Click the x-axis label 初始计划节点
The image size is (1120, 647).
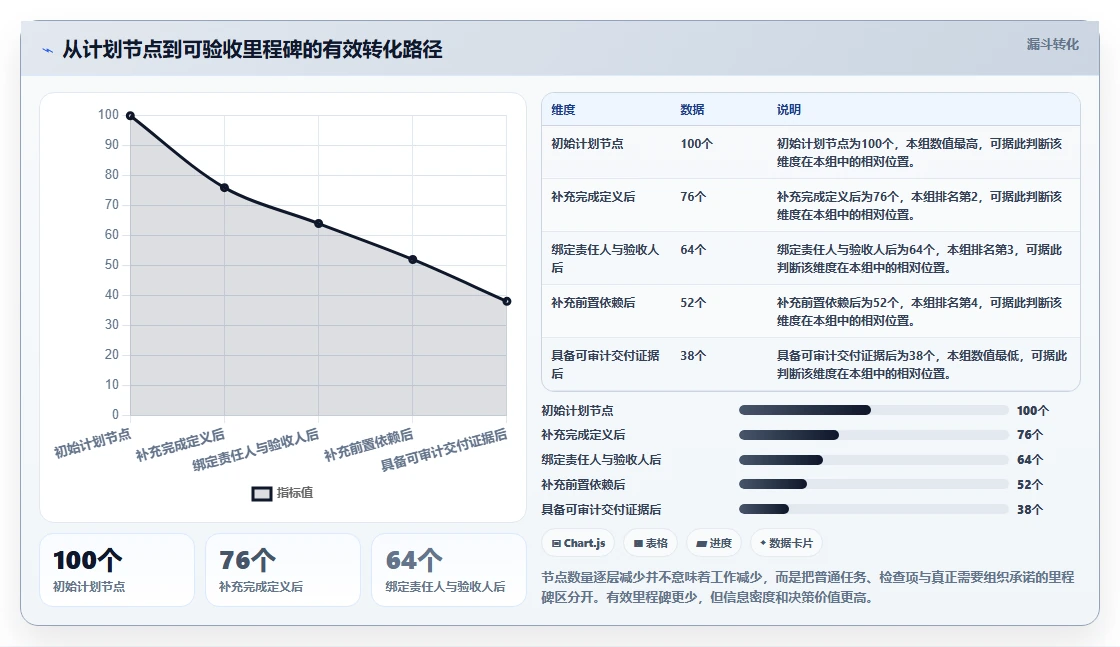[93, 443]
